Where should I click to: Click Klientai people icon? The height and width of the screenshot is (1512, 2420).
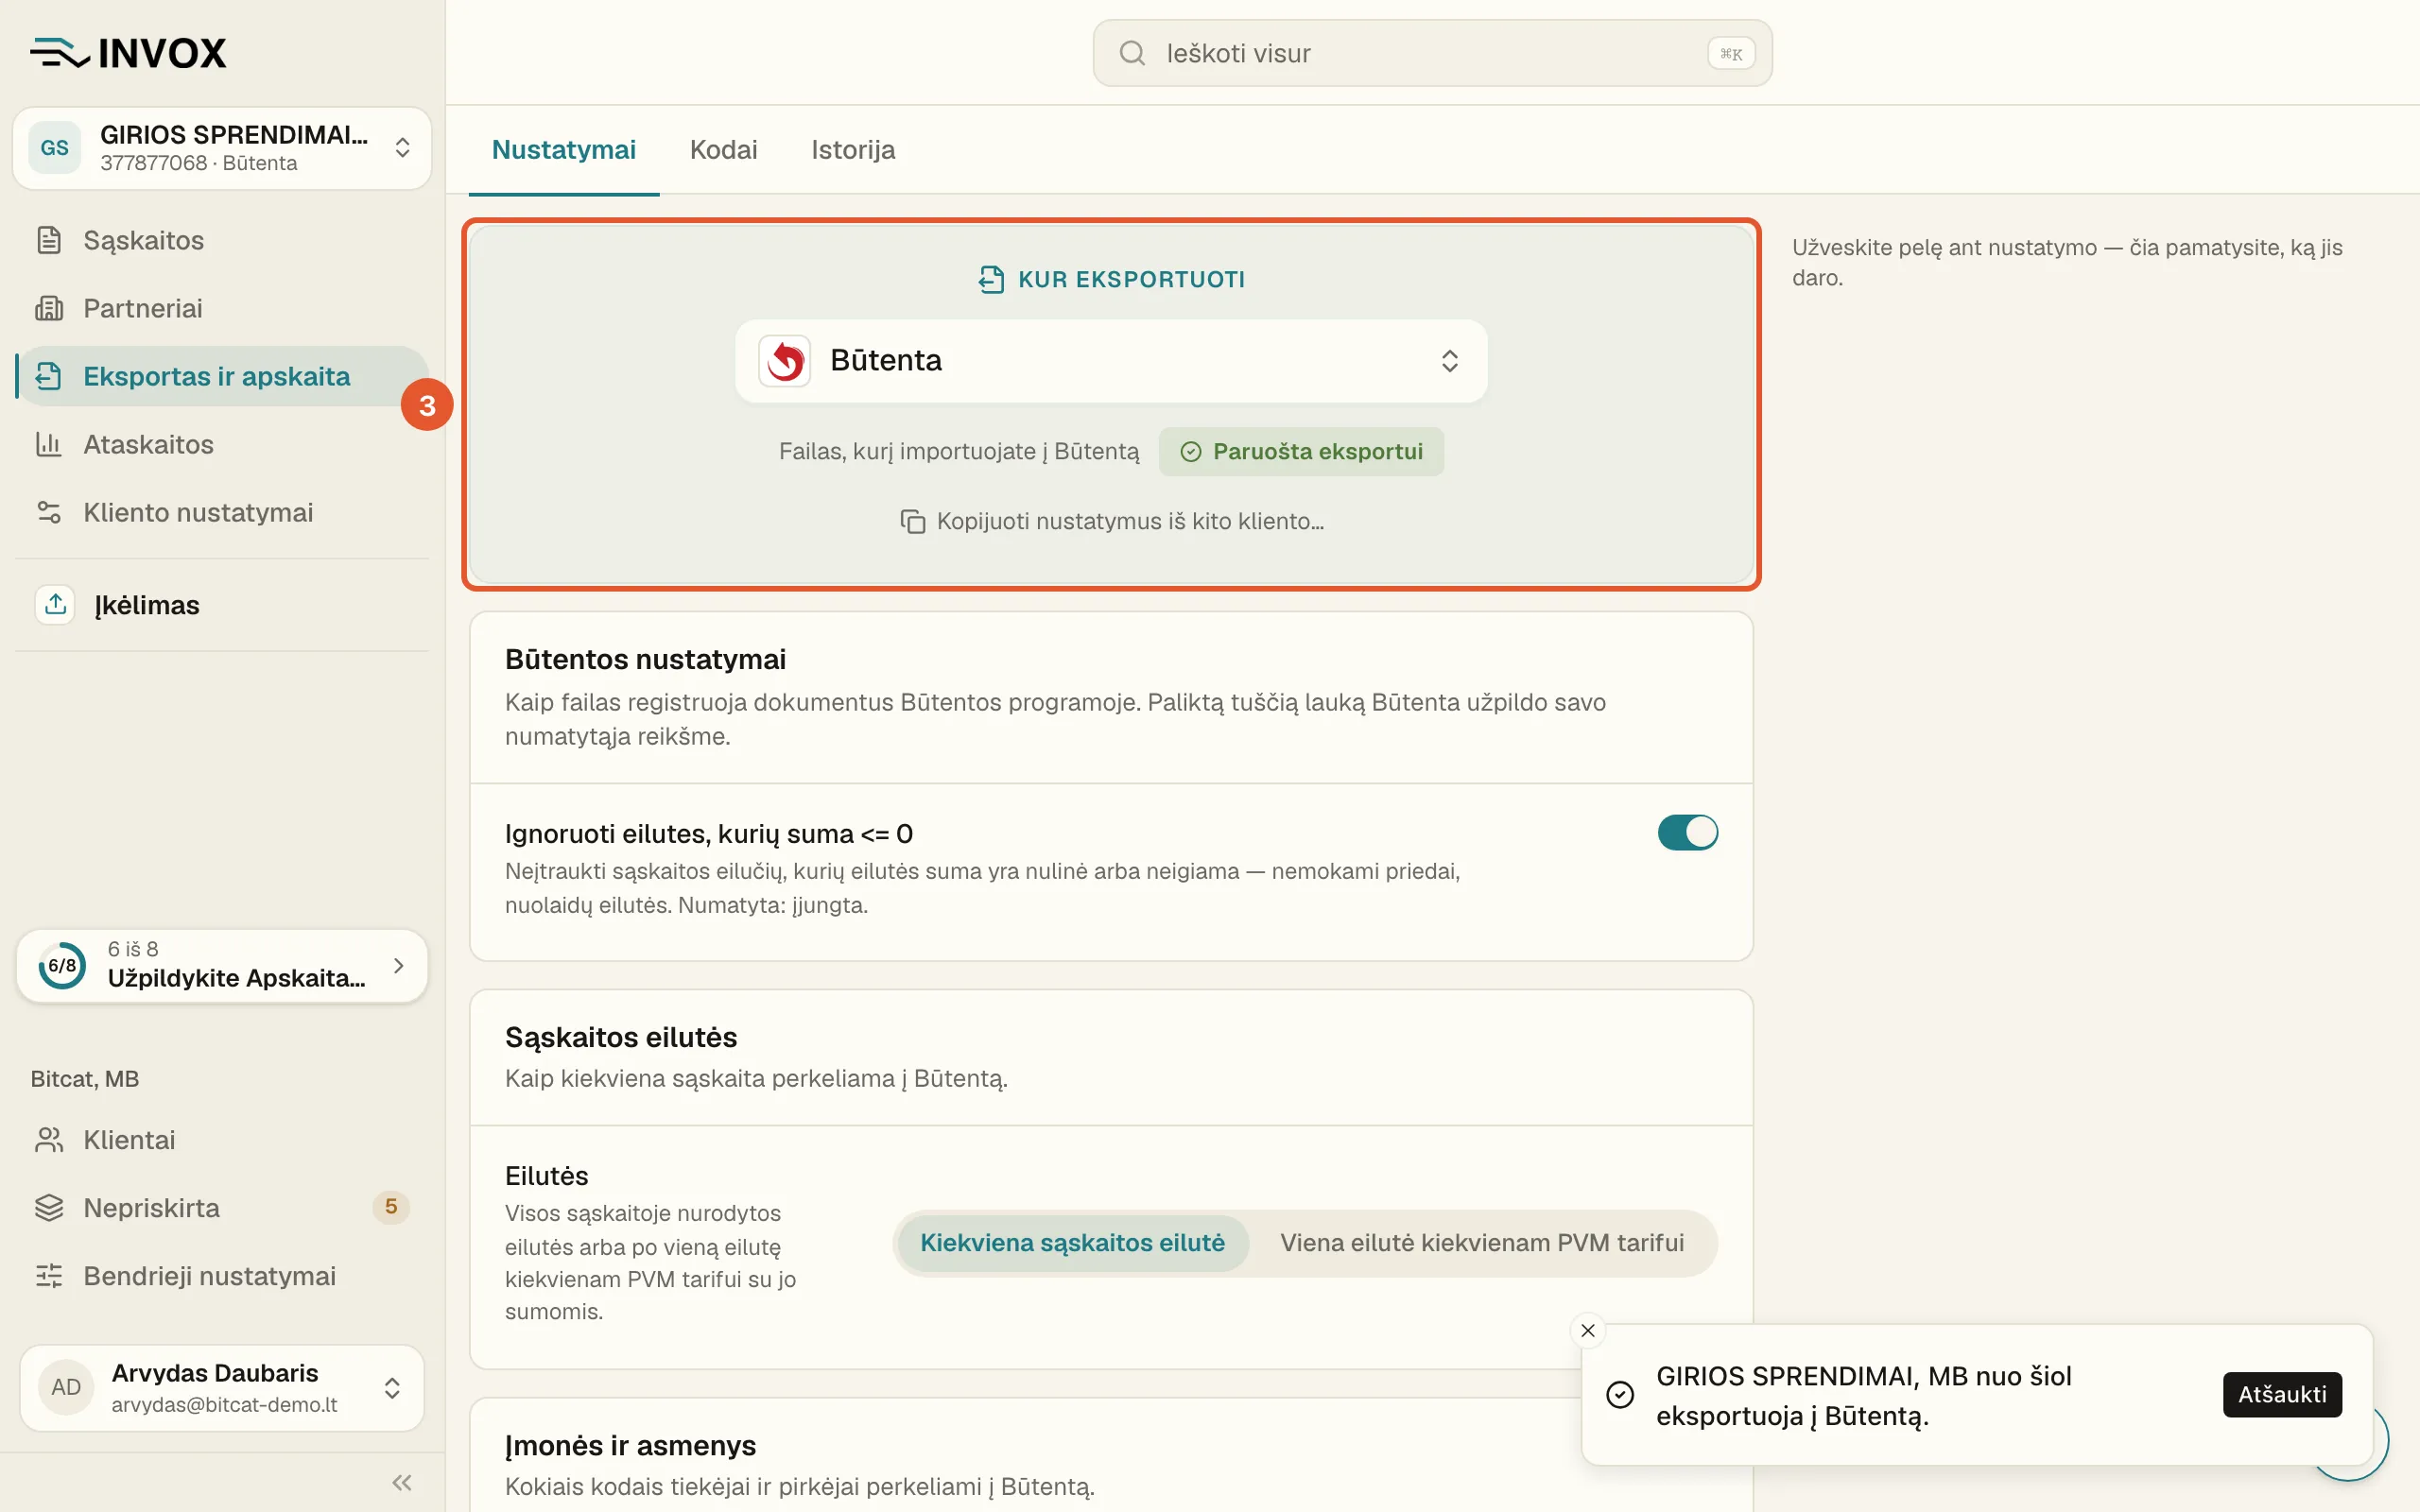tap(49, 1140)
